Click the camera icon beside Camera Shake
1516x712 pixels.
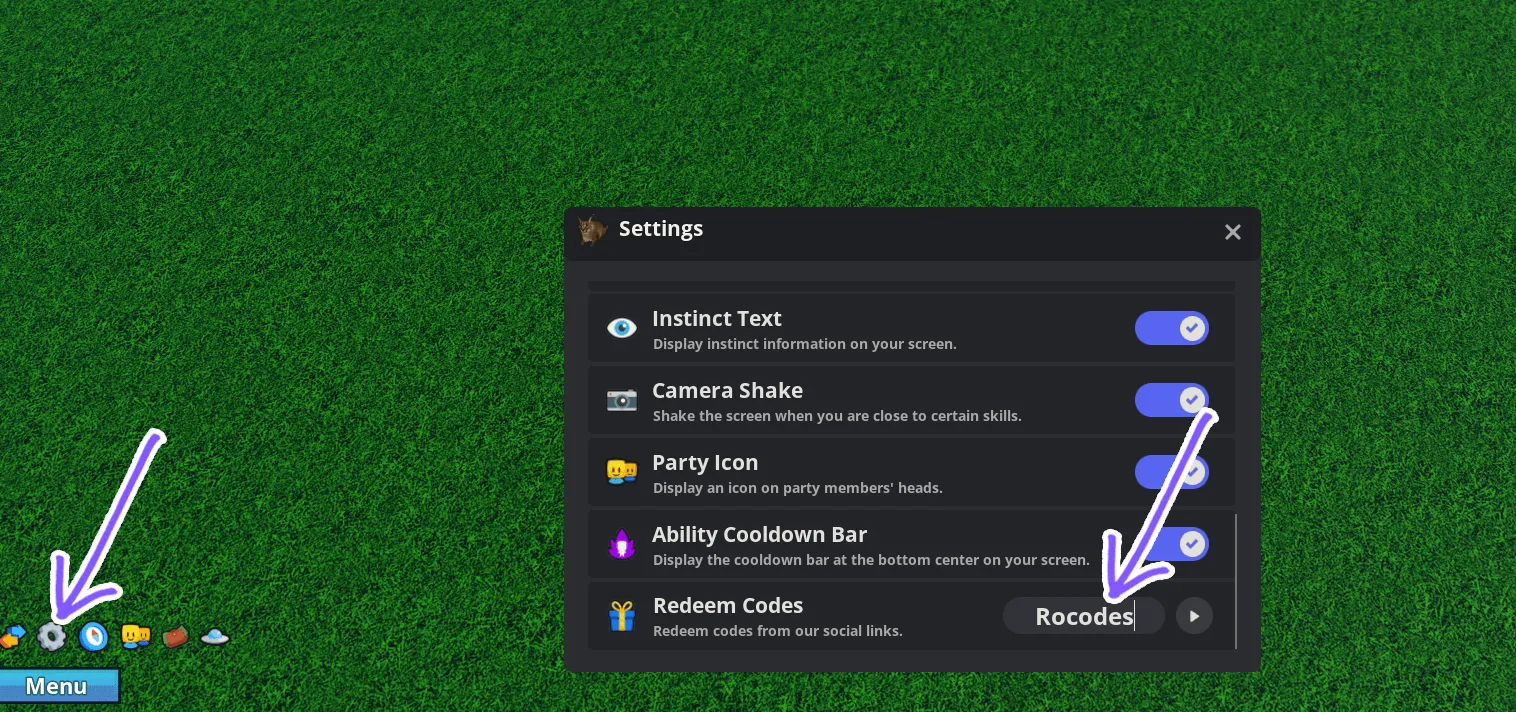coord(622,400)
